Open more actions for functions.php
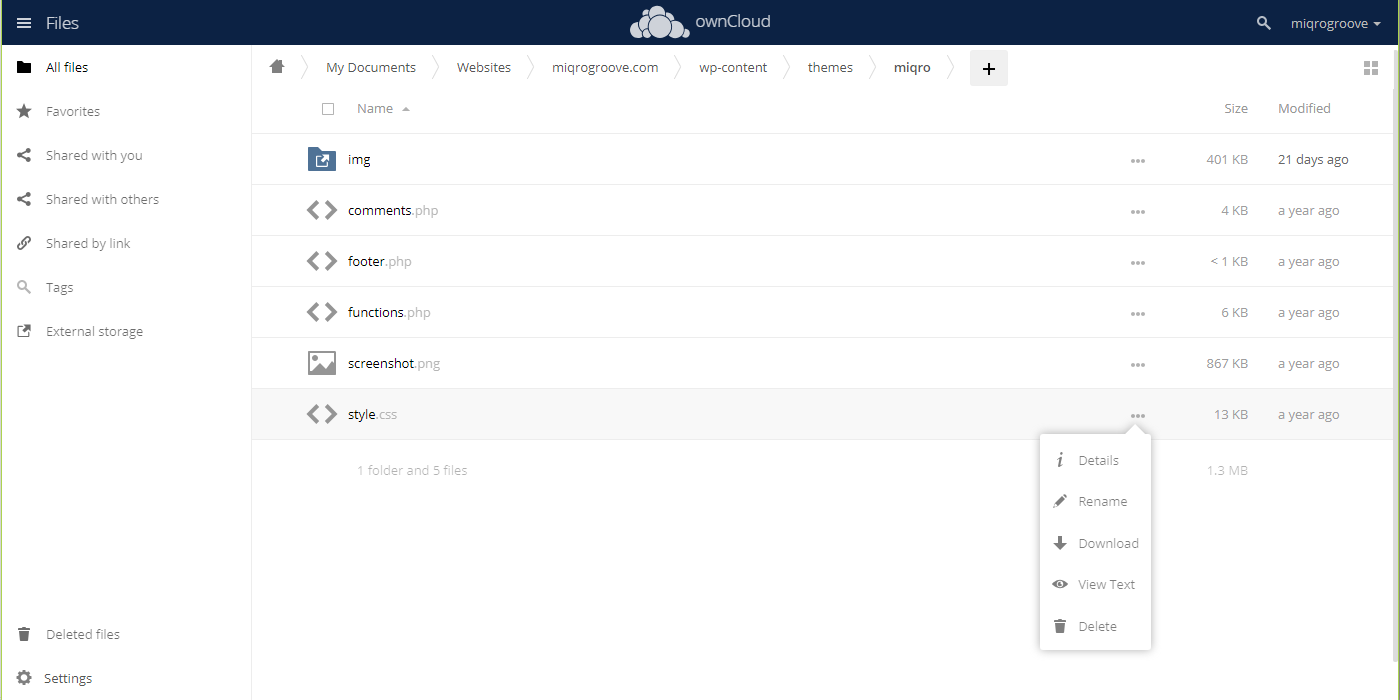This screenshot has width=1400, height=700. pyautogui.click(x=1138, y=313)
